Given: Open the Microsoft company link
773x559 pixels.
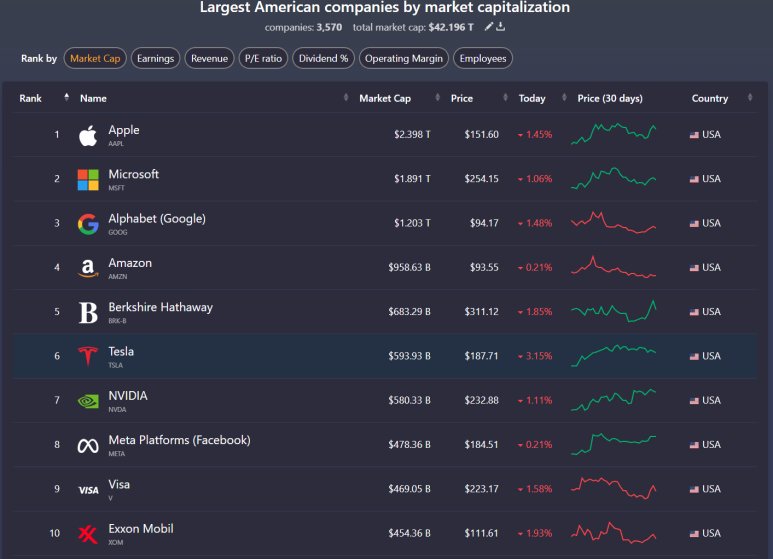Looking at the screenshot, I should click(134, 174).
